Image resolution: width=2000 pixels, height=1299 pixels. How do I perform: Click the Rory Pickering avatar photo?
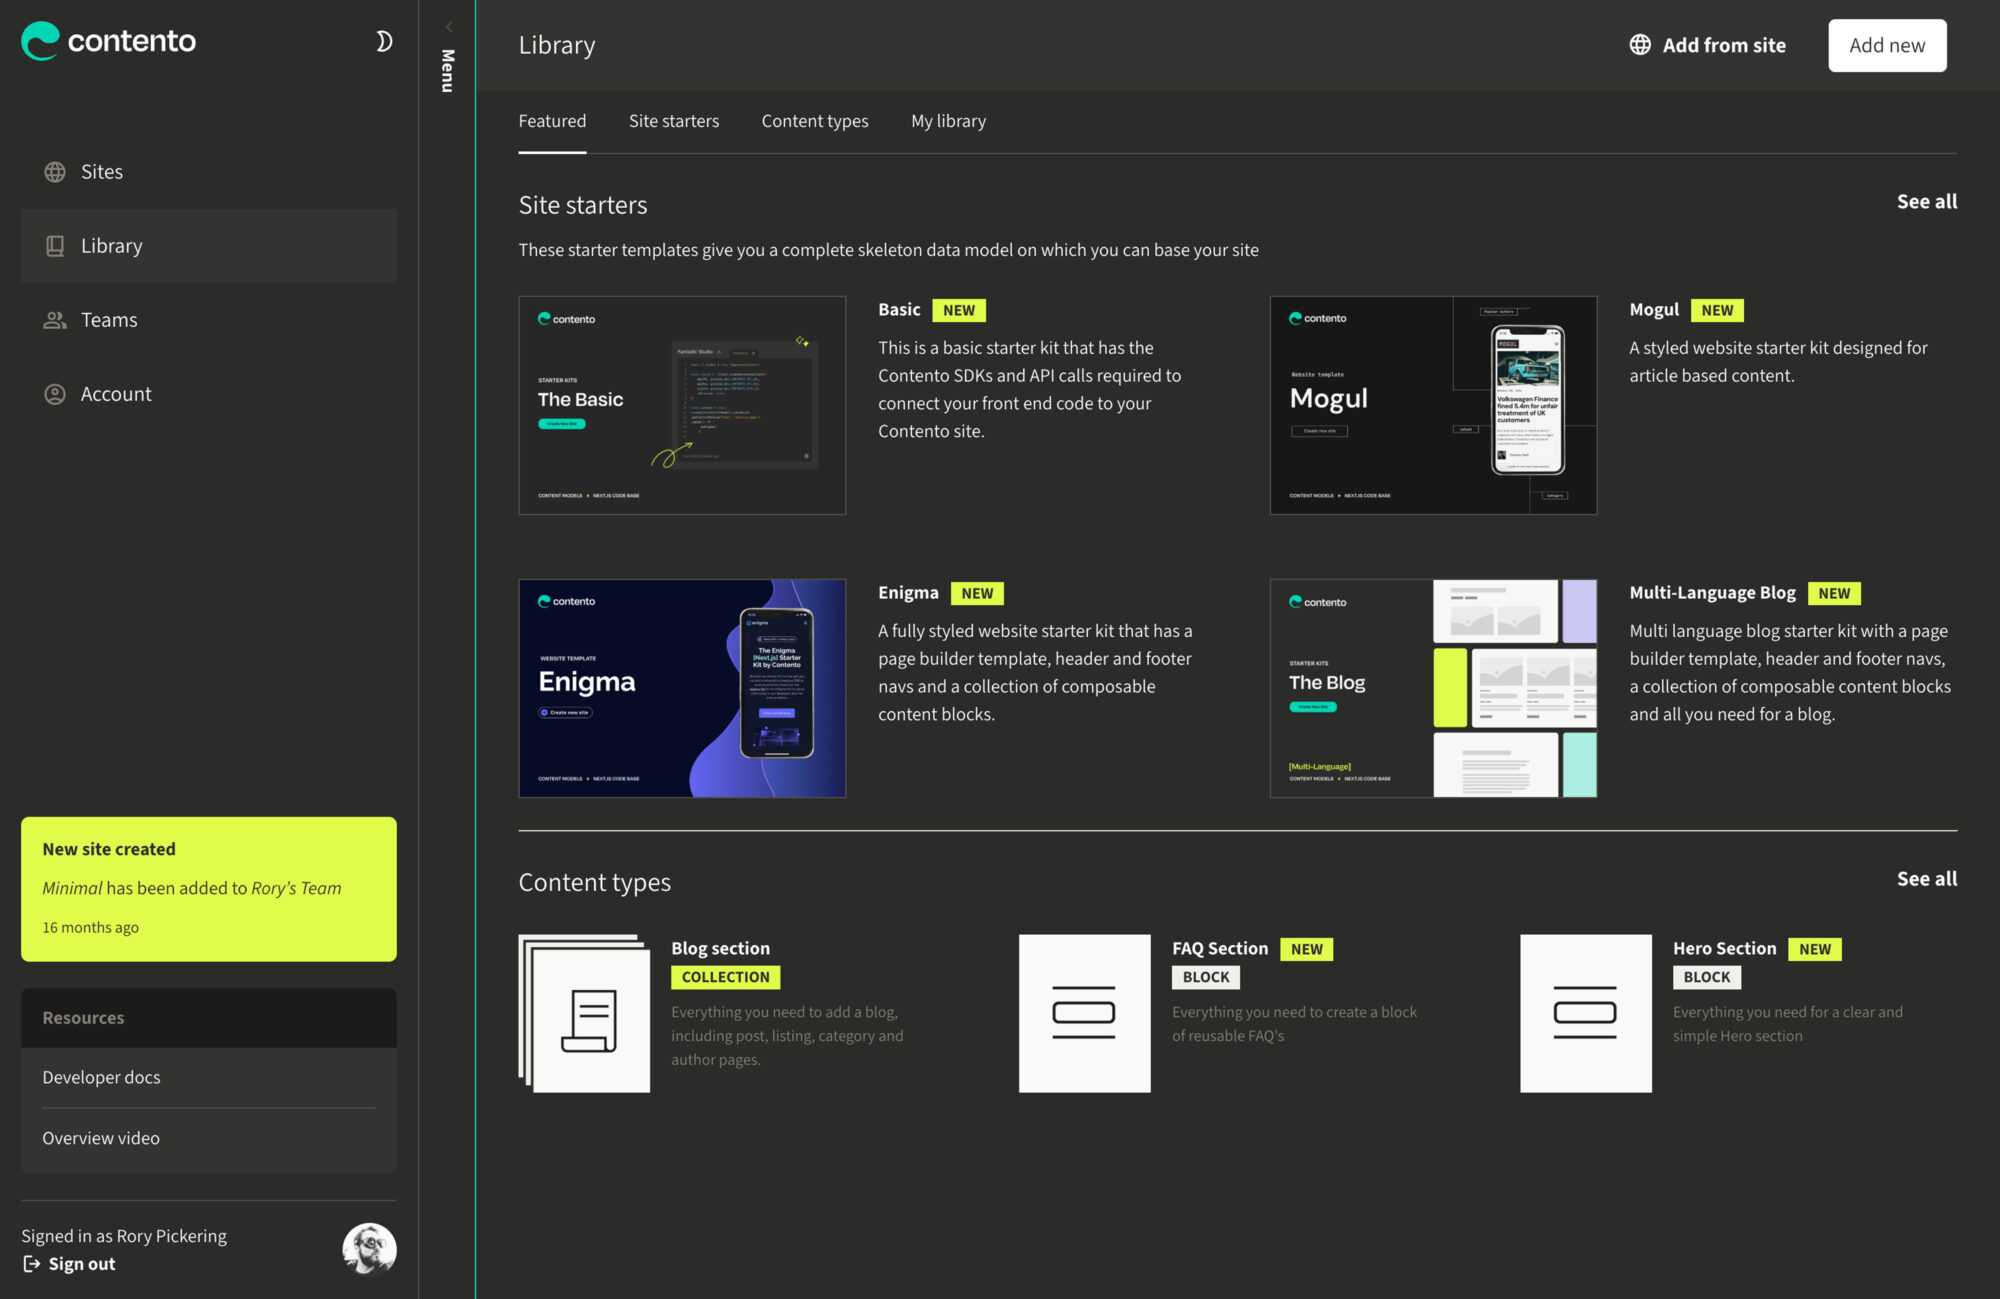[x=369, y=1249]
